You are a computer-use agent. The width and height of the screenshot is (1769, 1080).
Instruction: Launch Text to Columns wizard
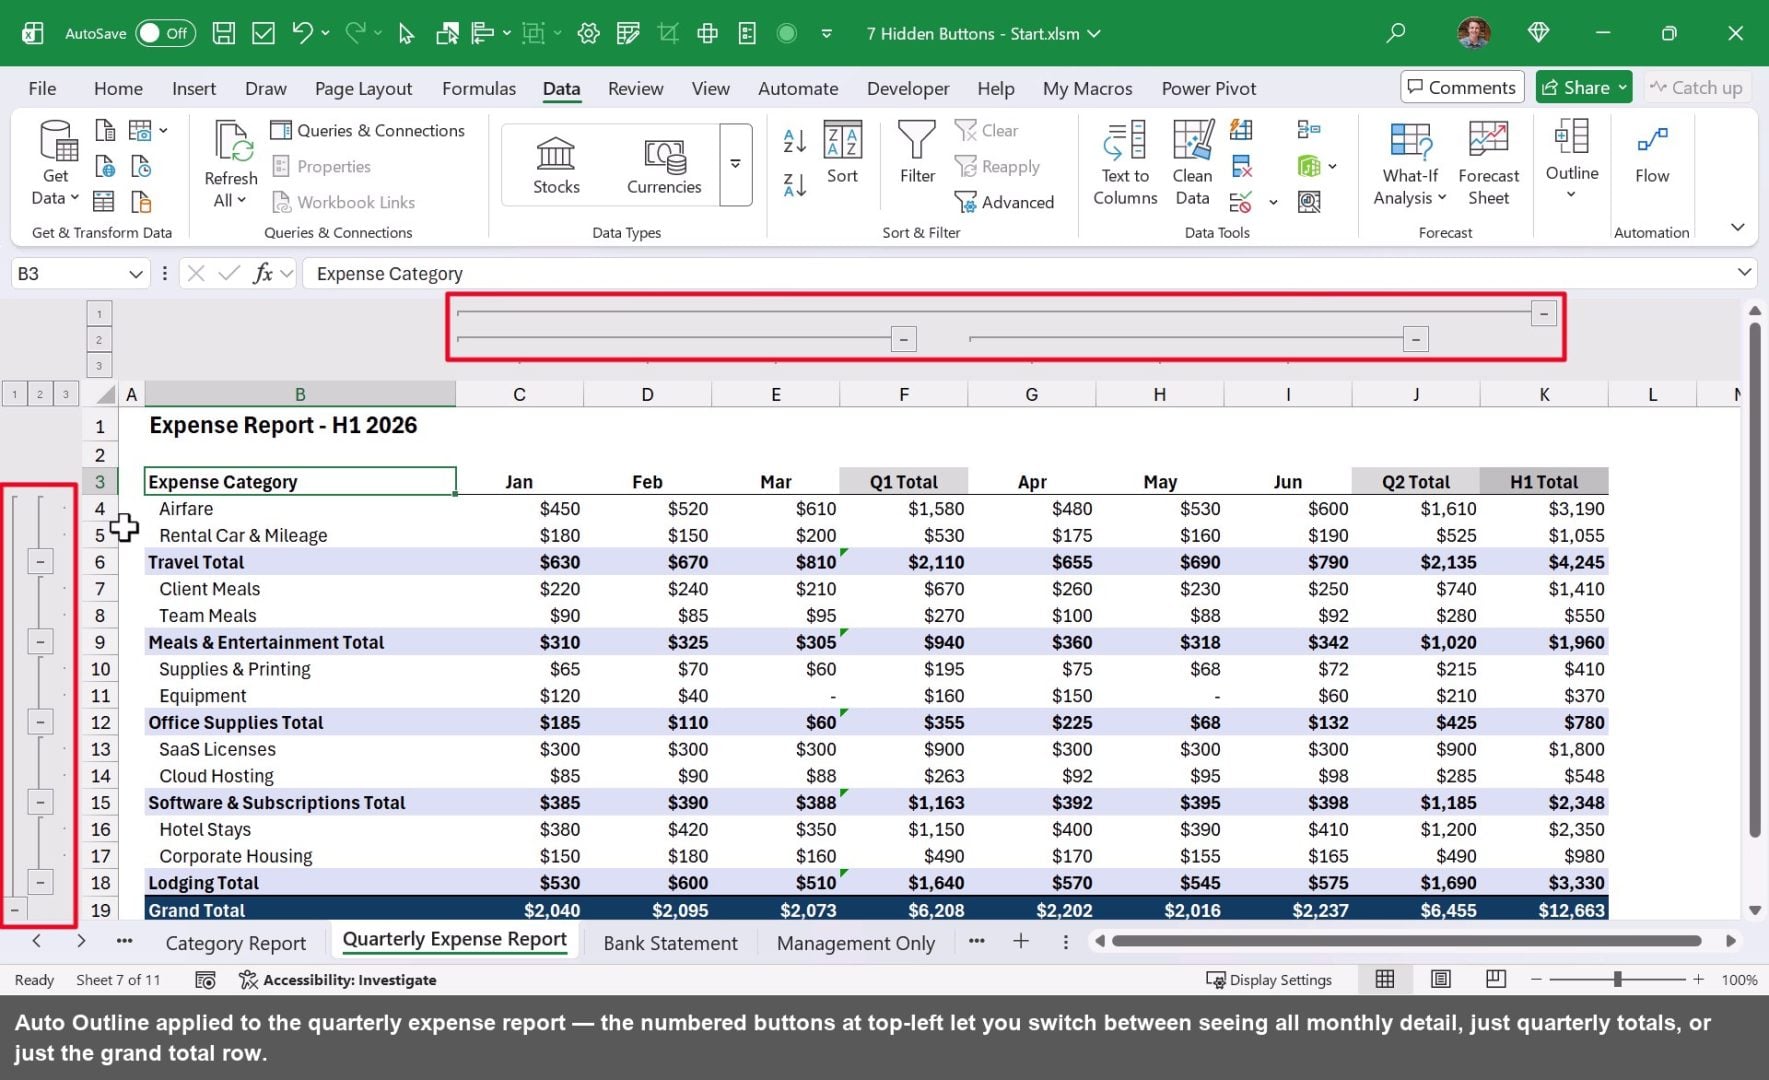(x=1125, y=163)
